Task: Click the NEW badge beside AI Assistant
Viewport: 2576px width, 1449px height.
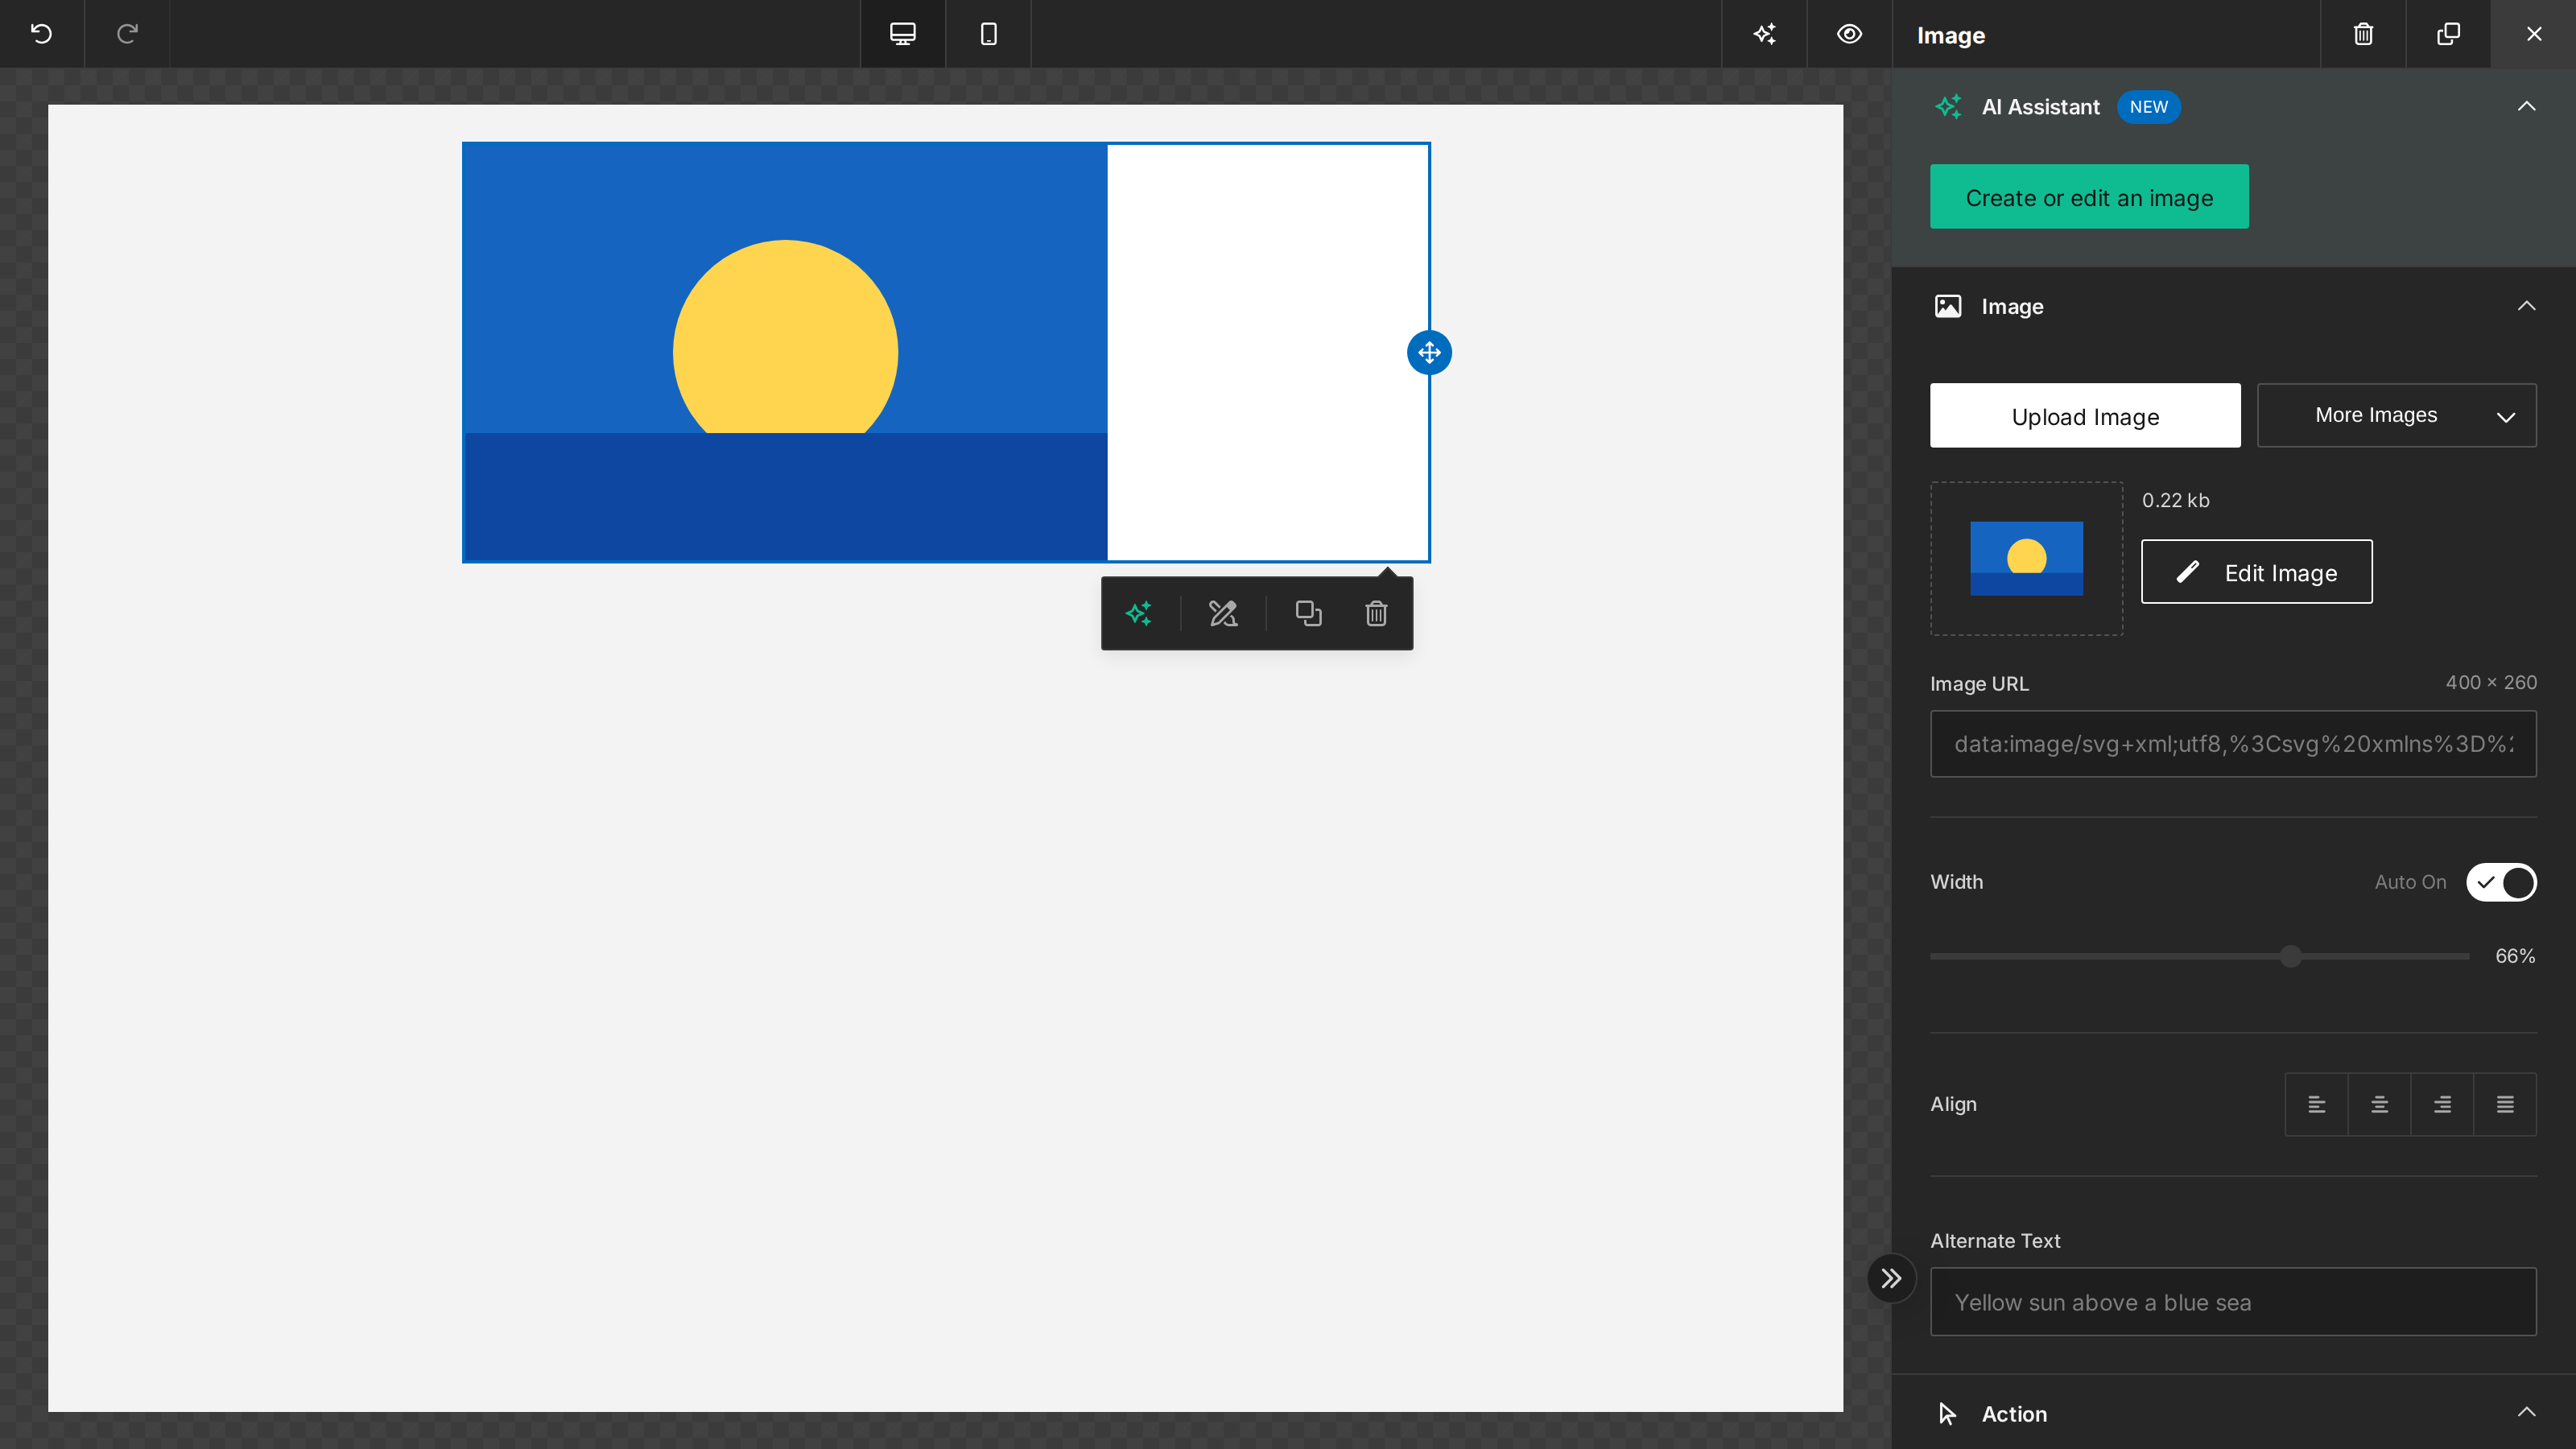Action: 2148,107
